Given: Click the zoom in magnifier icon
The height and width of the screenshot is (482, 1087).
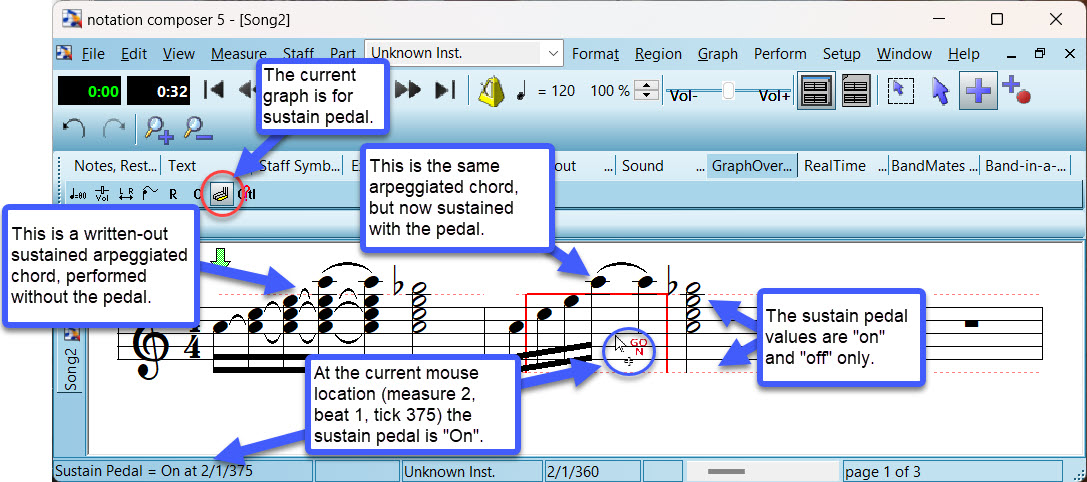Looking at the screenshot, I should click(x=157, y=128).
